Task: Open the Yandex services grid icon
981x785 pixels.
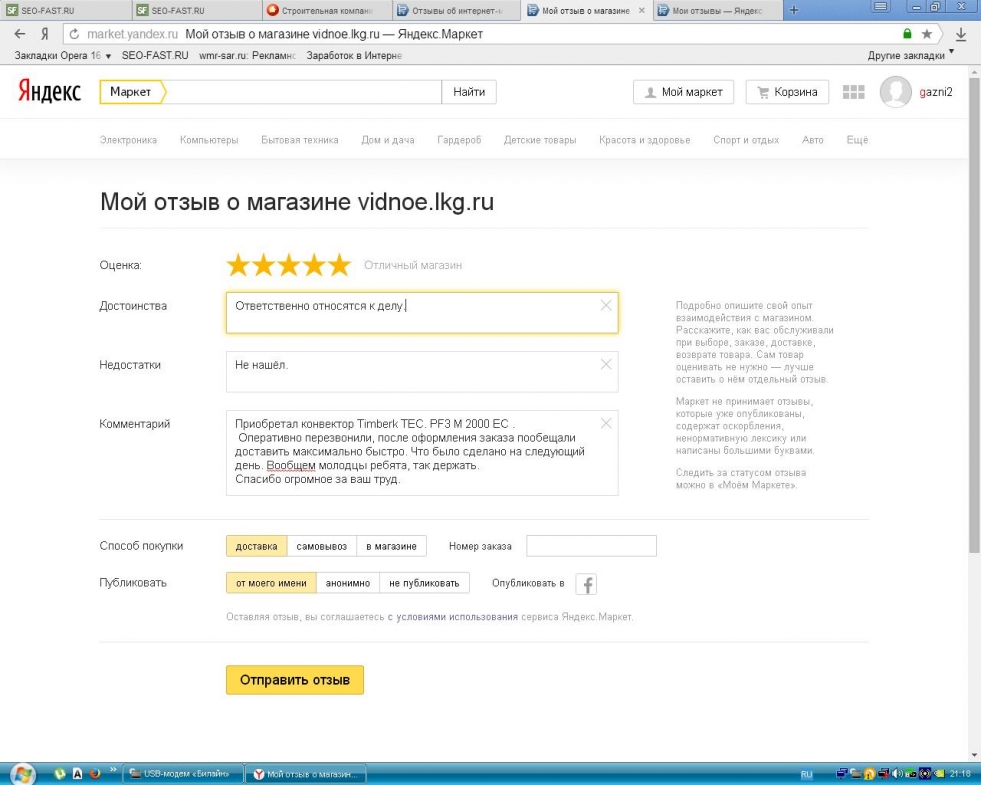Action: click(853, 92)
